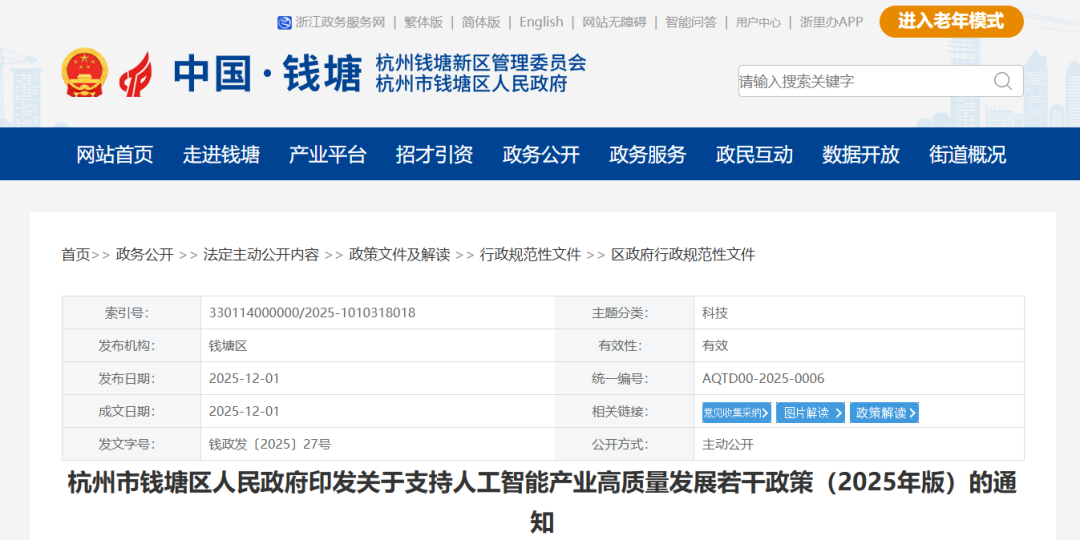
Task: Enter elderly mode via 进入老年模式 button
Action: (950, 21)
